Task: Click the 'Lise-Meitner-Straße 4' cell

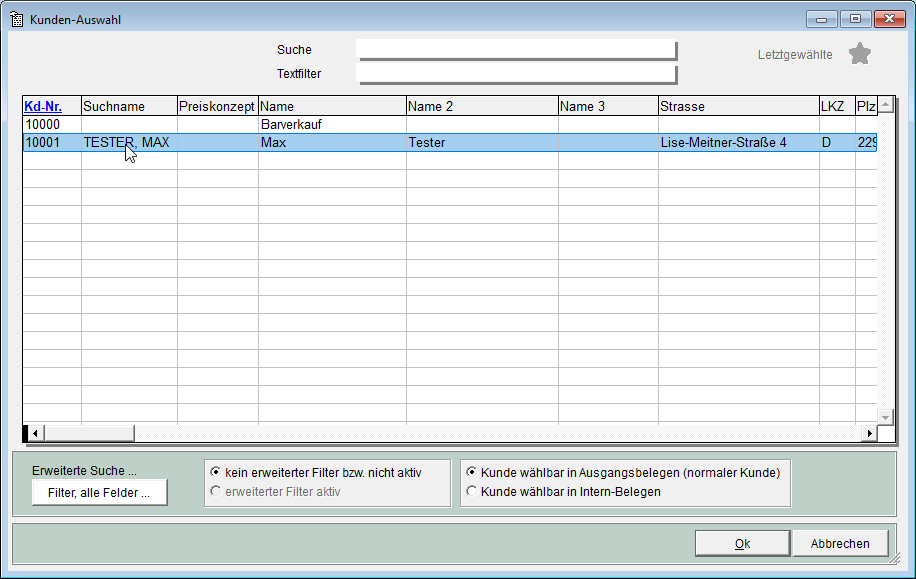Action: [738, 143]
